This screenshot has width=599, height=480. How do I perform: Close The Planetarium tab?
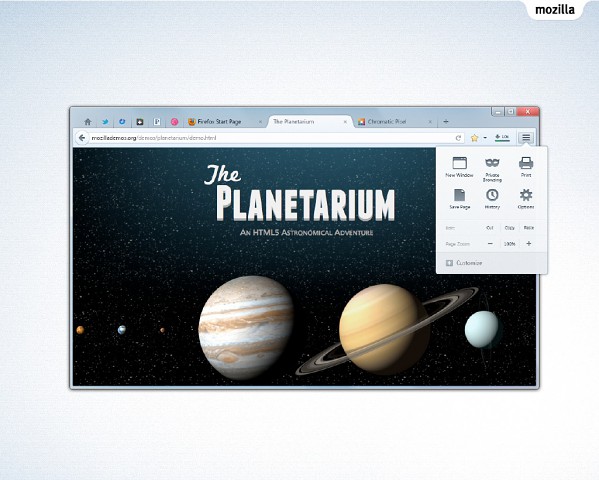pyautogui.click(x=345, y=122)
